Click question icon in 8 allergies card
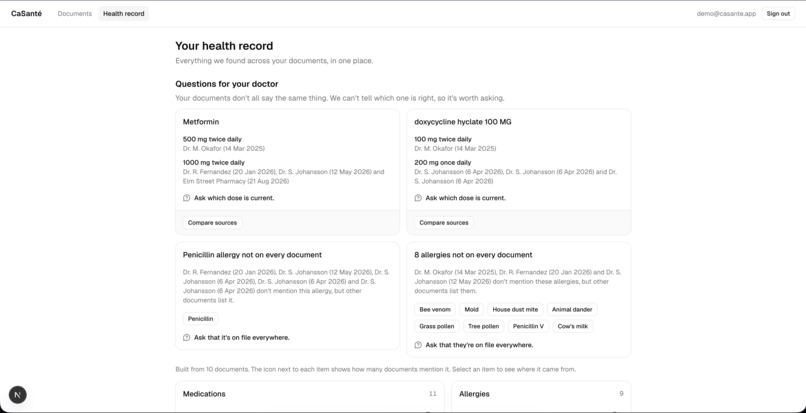 point(418,345)
